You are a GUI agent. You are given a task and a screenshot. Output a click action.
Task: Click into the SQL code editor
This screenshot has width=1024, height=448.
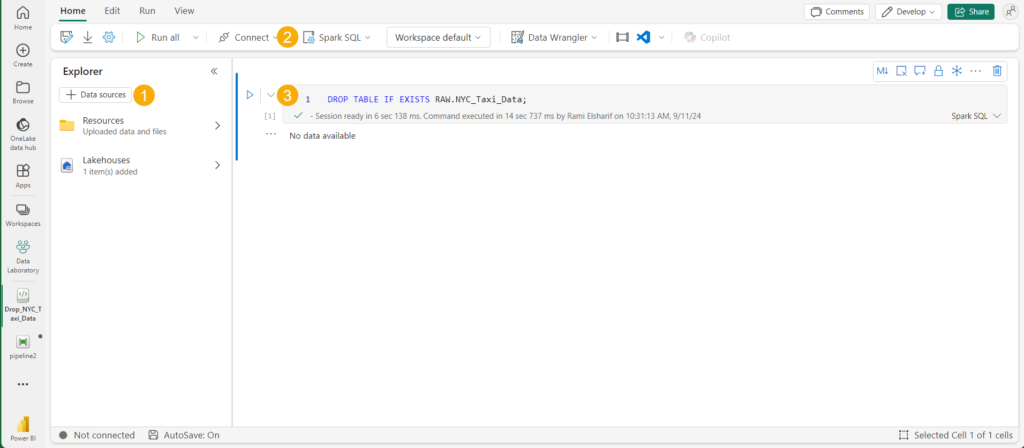[600, 99]
